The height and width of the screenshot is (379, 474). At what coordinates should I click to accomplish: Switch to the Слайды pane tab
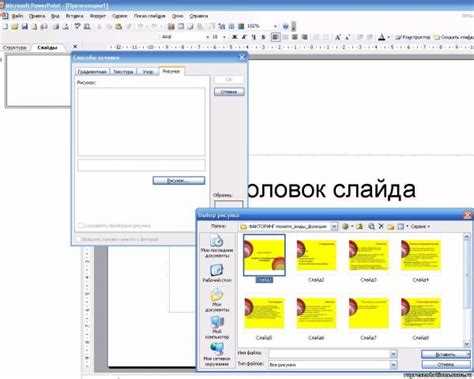[47, 47]
